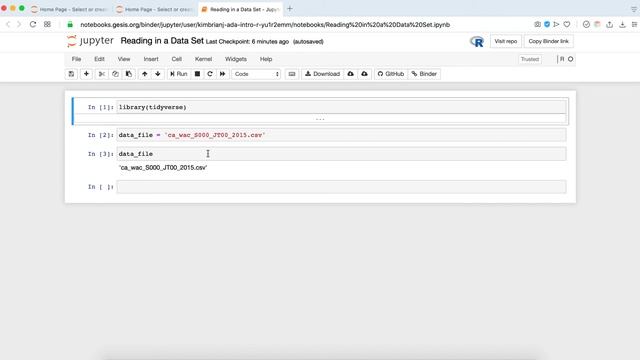Click the Download button
The image size is (640, 360).
click(322, 74)
